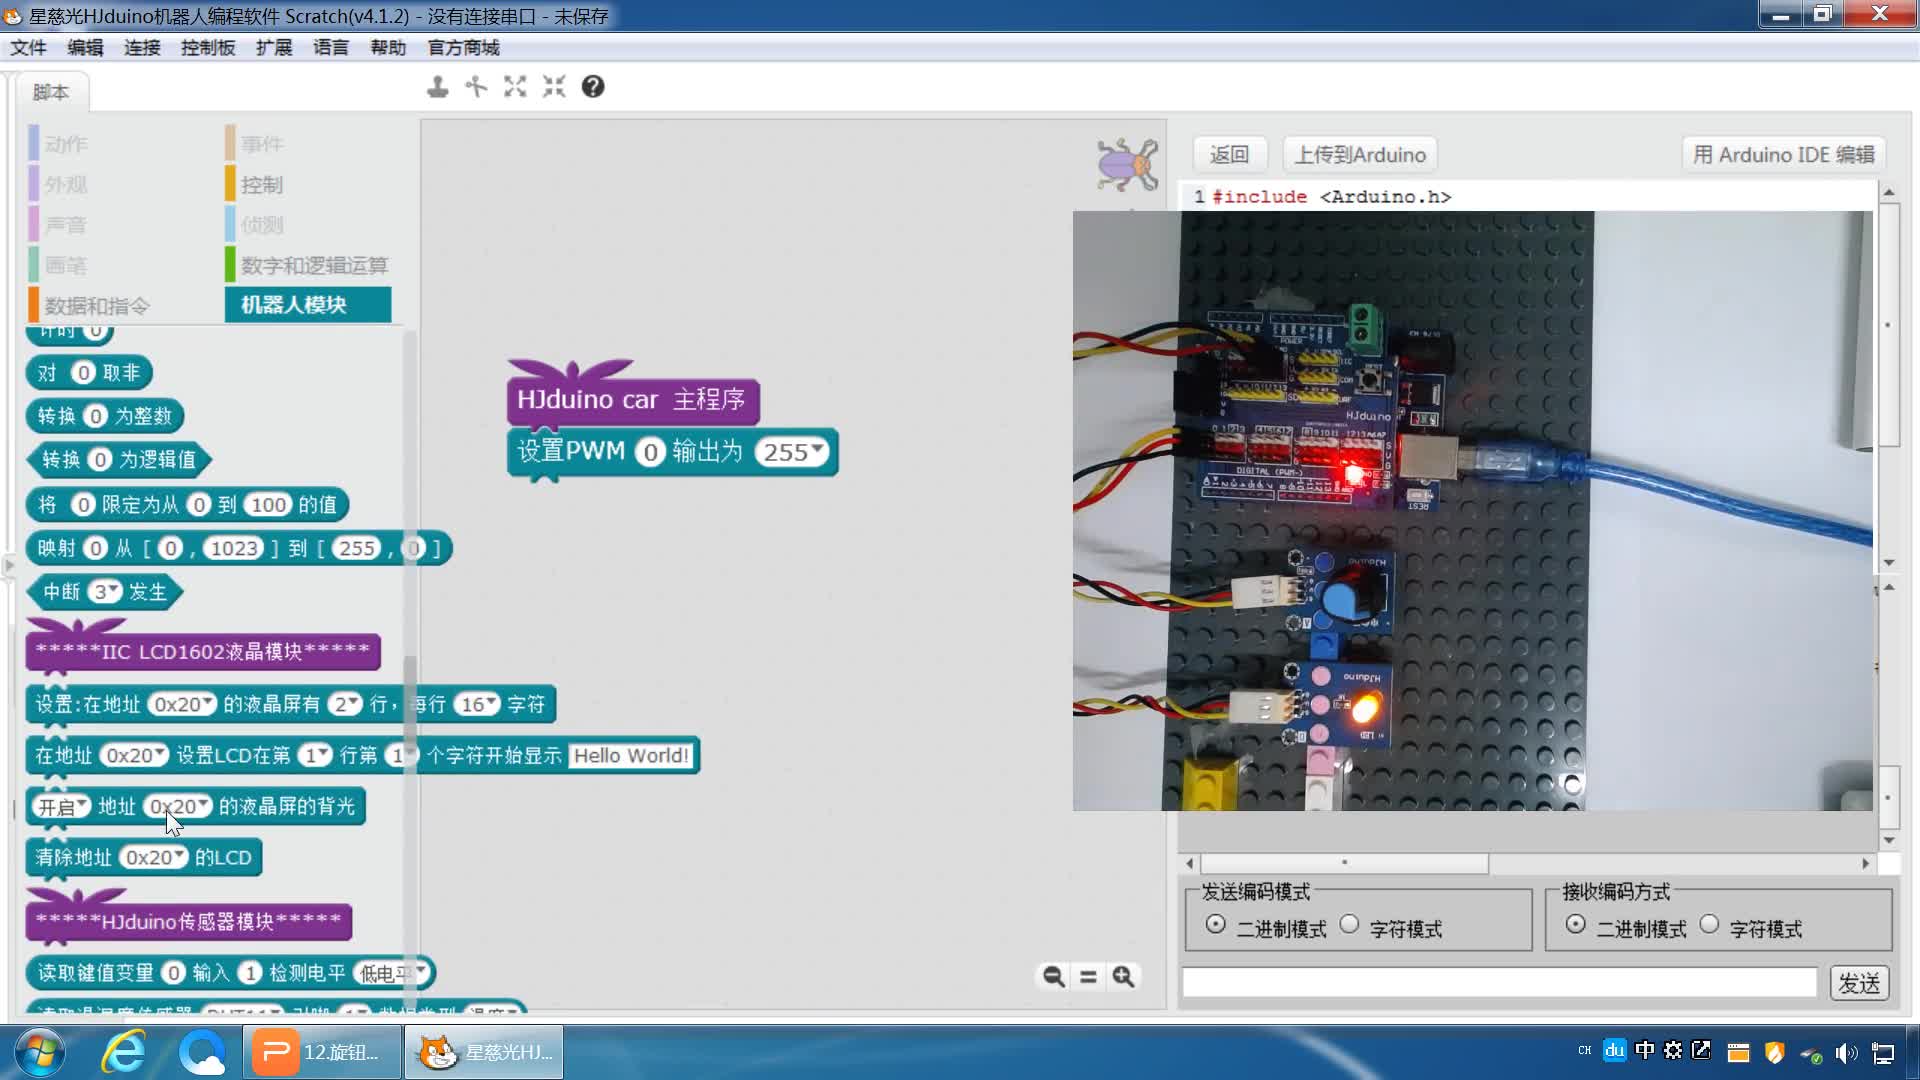This screenshot has height=1080, width=1920.
Task: Click the 返回 button
Action: click(x=1229, y=155)
